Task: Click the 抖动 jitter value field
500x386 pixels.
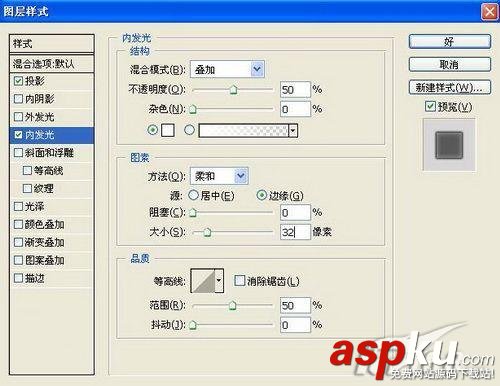Action: (x=295, y=325)
